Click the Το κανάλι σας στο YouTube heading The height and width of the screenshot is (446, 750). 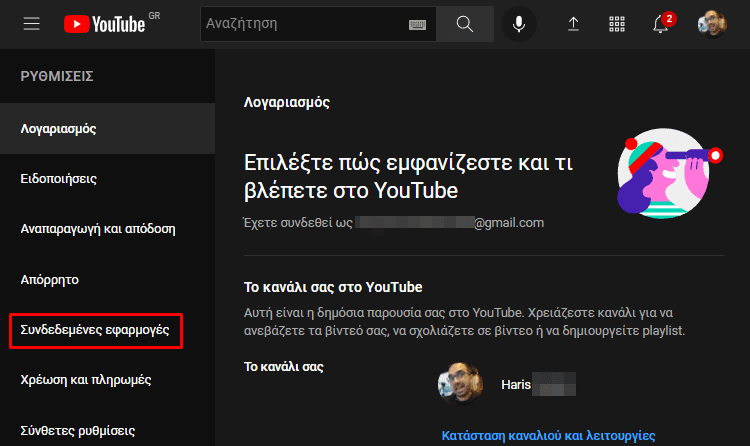[x=333, y=287]
